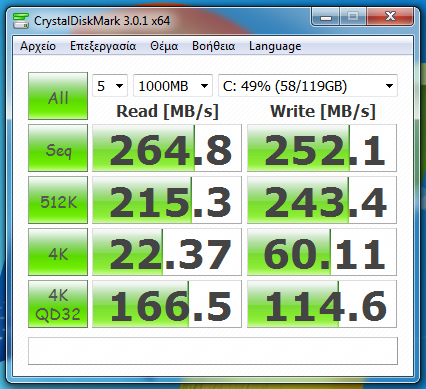The height and width of the screenshot is (389, 426).
Task: Open the Language menu
Action: click(275, 46)
